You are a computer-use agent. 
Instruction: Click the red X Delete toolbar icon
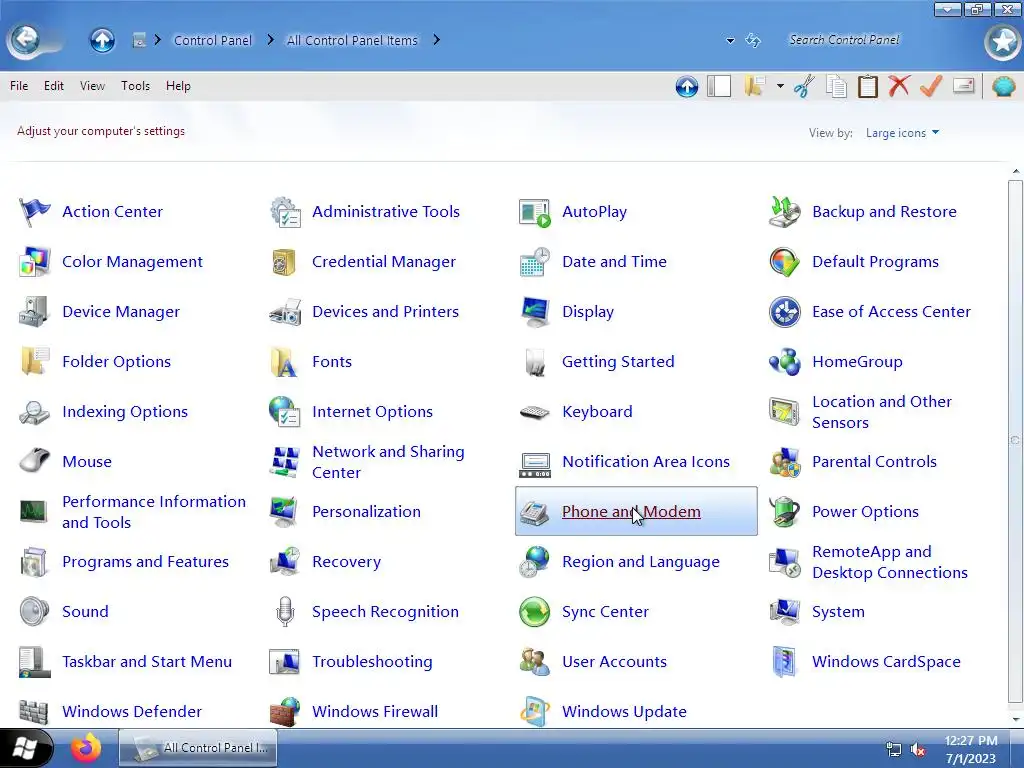[x=899, y=86]
